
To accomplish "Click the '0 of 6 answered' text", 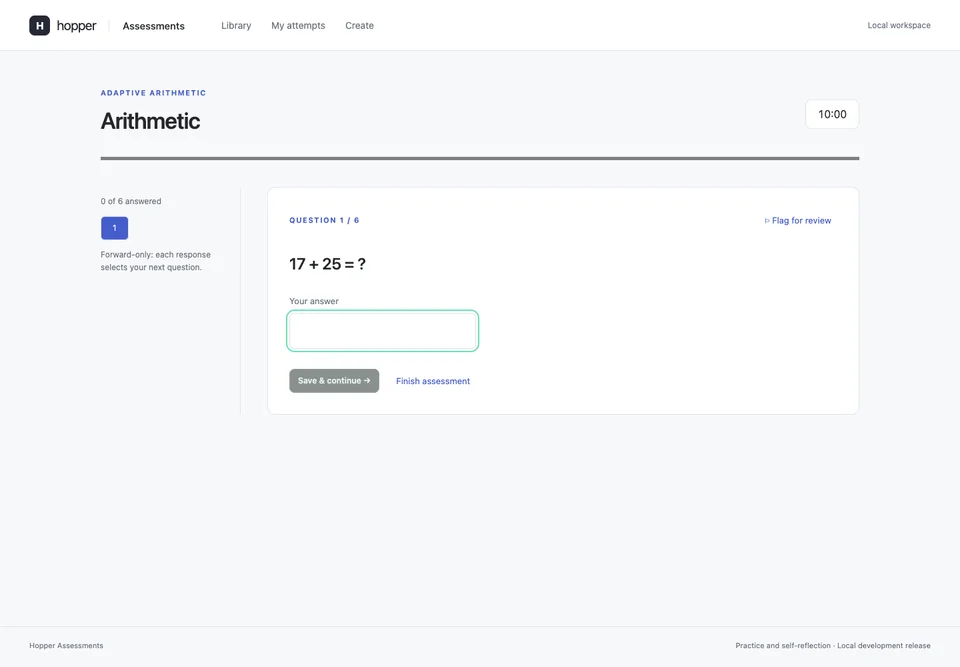I will click(131, 201).
